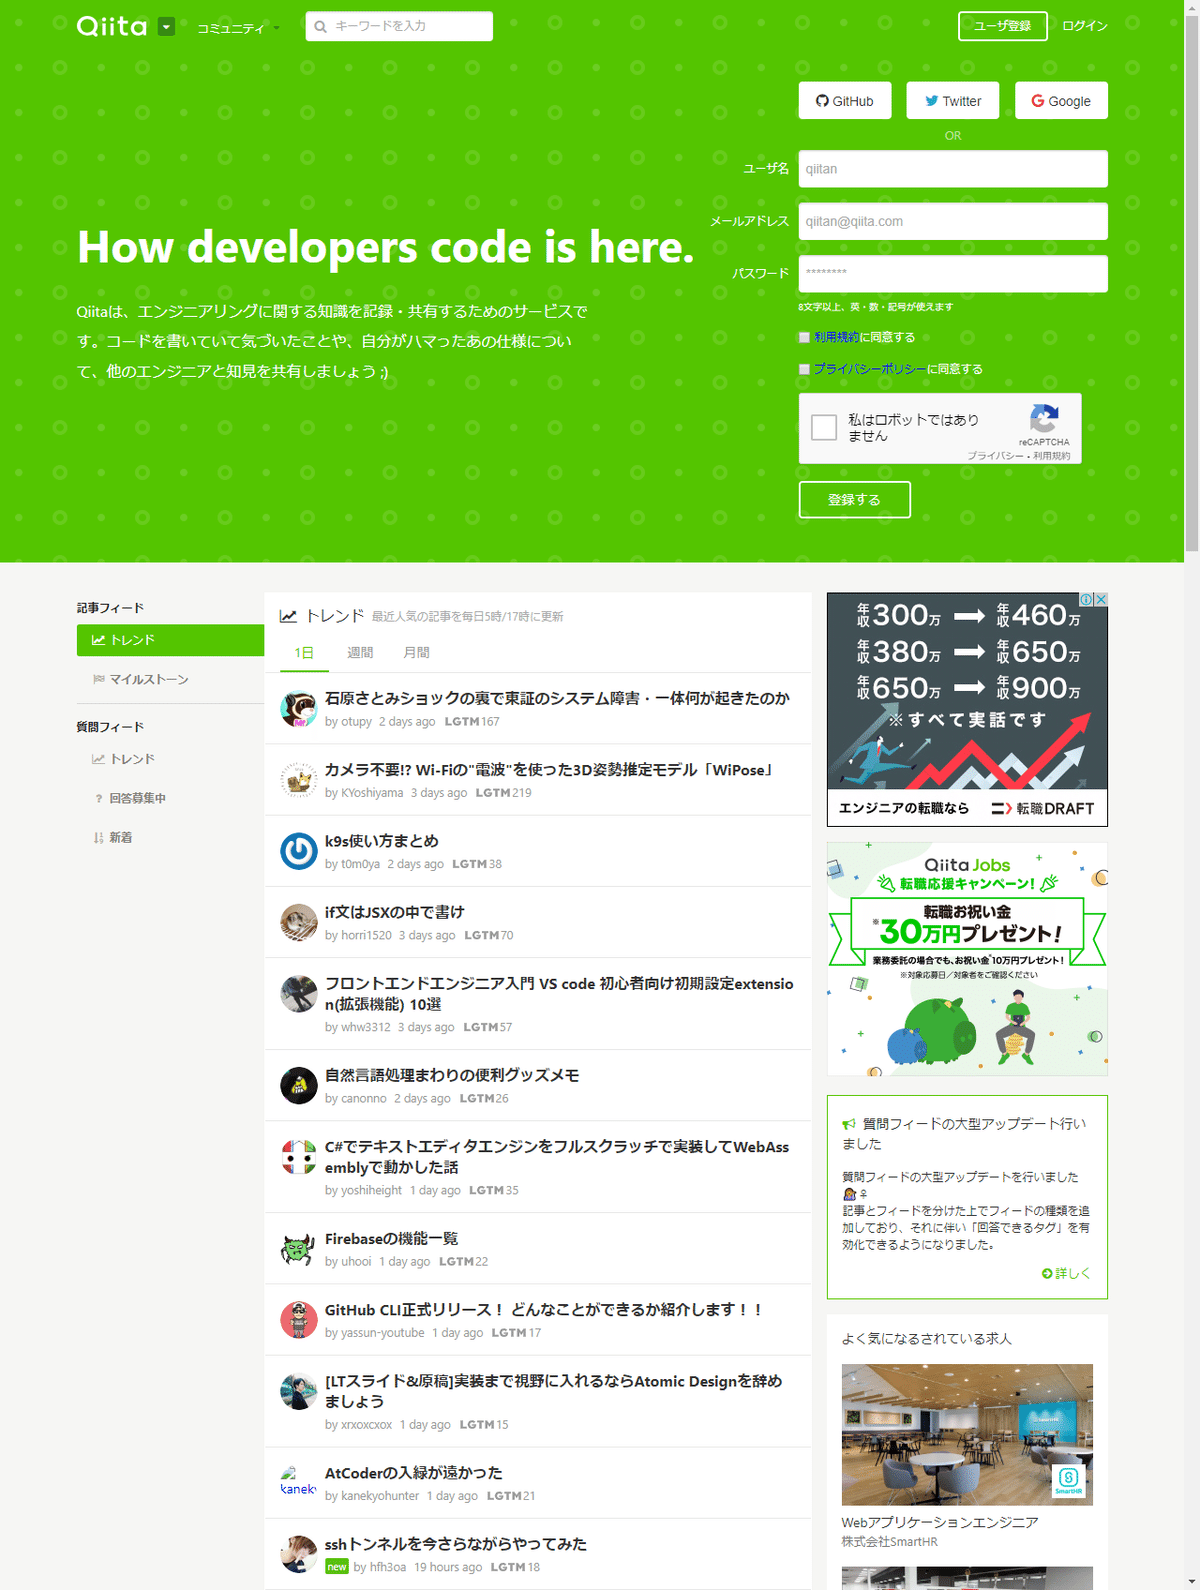Open the Qiita Jobs 30万円 campaign banner
Screen dimensions: 1200x1590
point(967,959)
